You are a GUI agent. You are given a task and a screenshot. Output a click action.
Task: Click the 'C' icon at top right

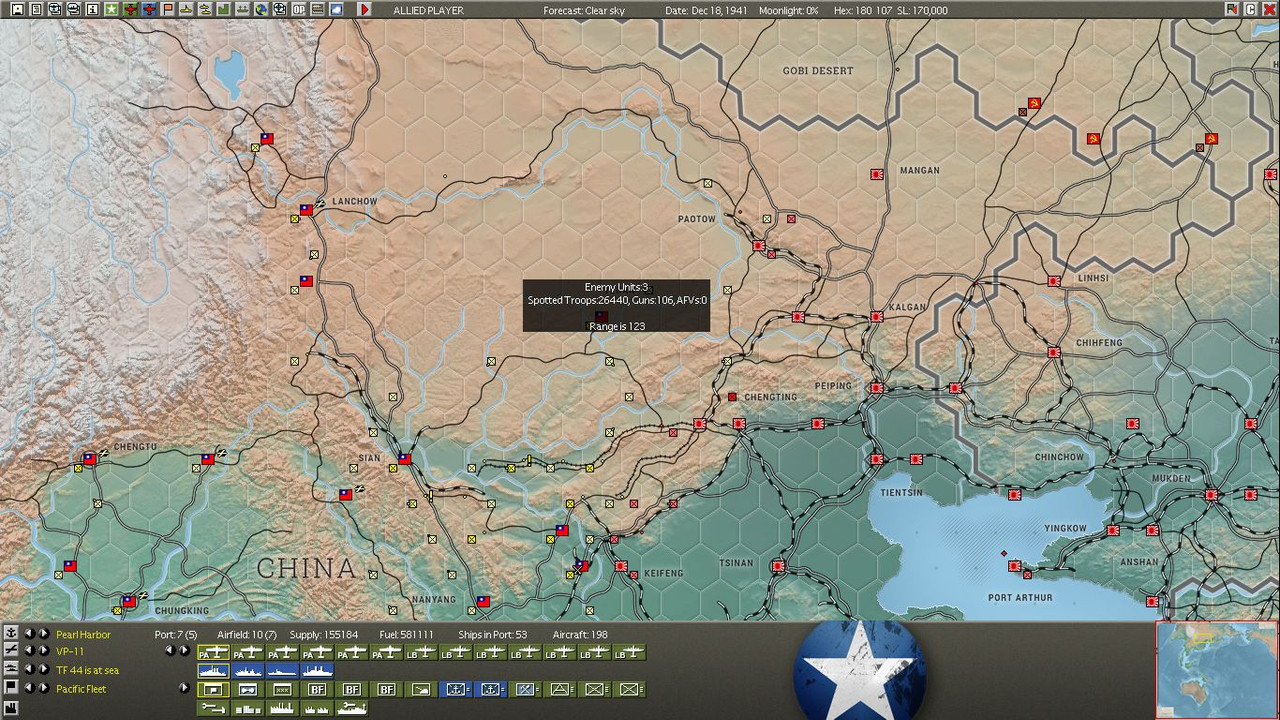(x=1251, y=9)
